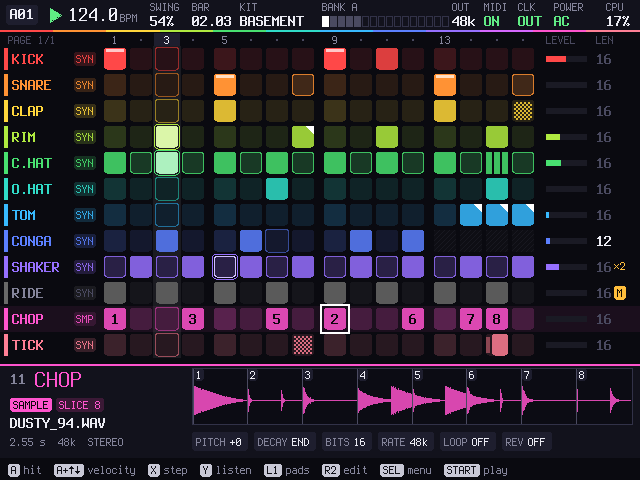Select CHOP step 14 with slice 7
Screen dimensions: 640x480
(x=471, y=319)
